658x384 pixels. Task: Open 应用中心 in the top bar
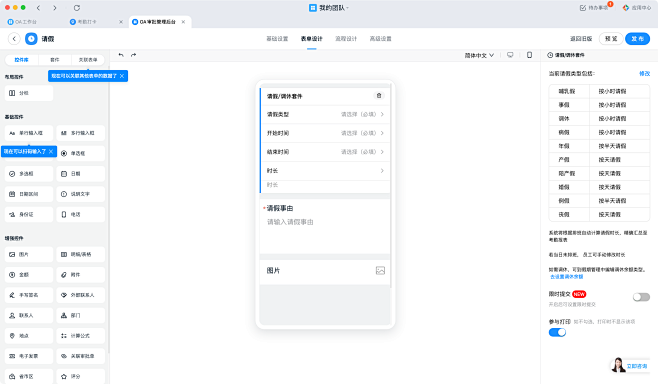(637, 8)
